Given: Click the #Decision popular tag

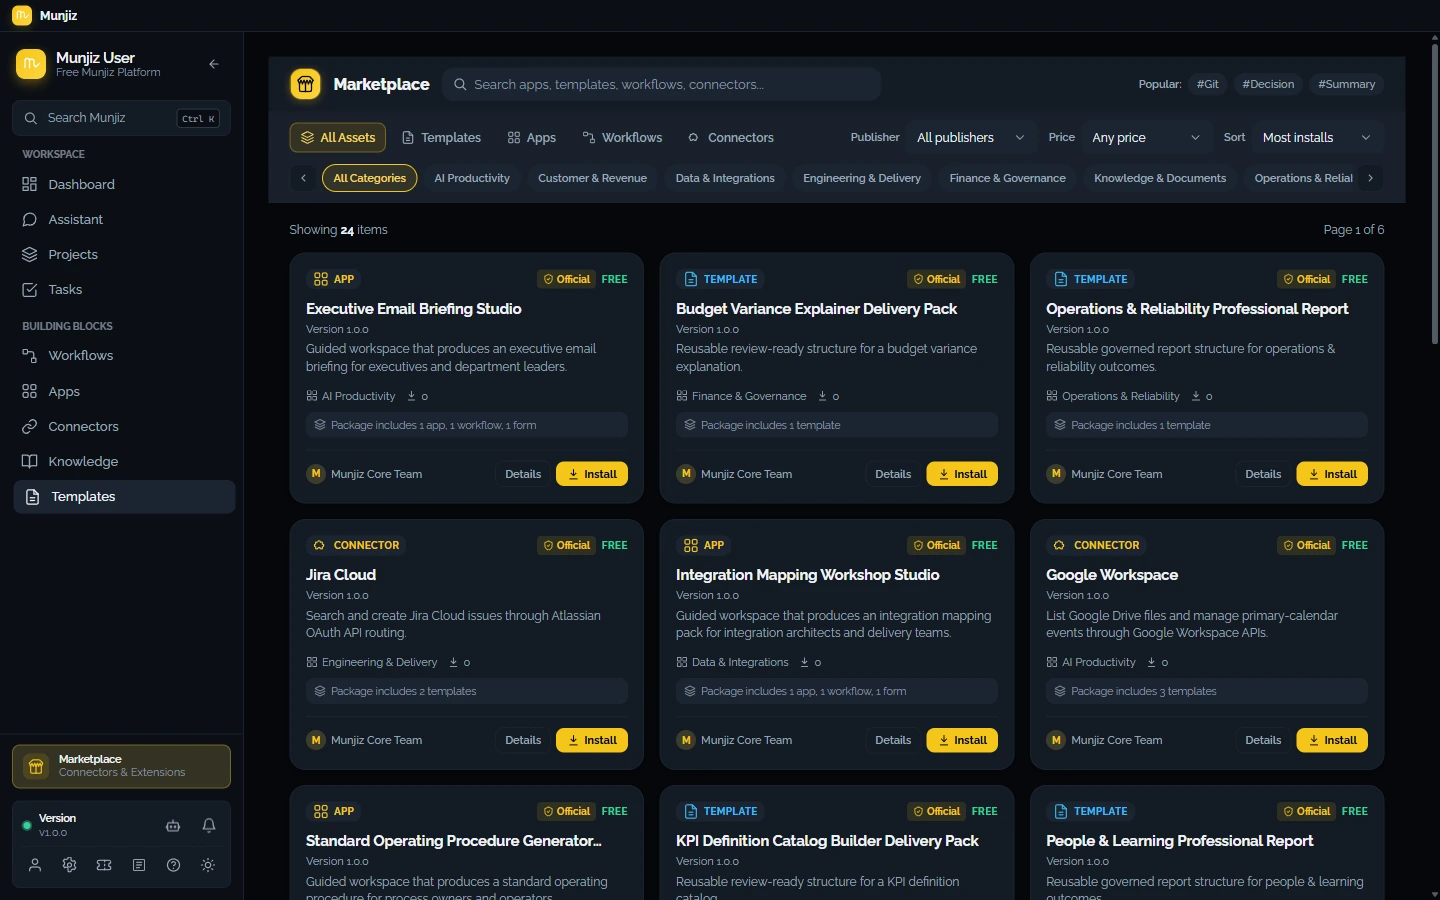Looking at the screenshot, I should [1268, 84].
